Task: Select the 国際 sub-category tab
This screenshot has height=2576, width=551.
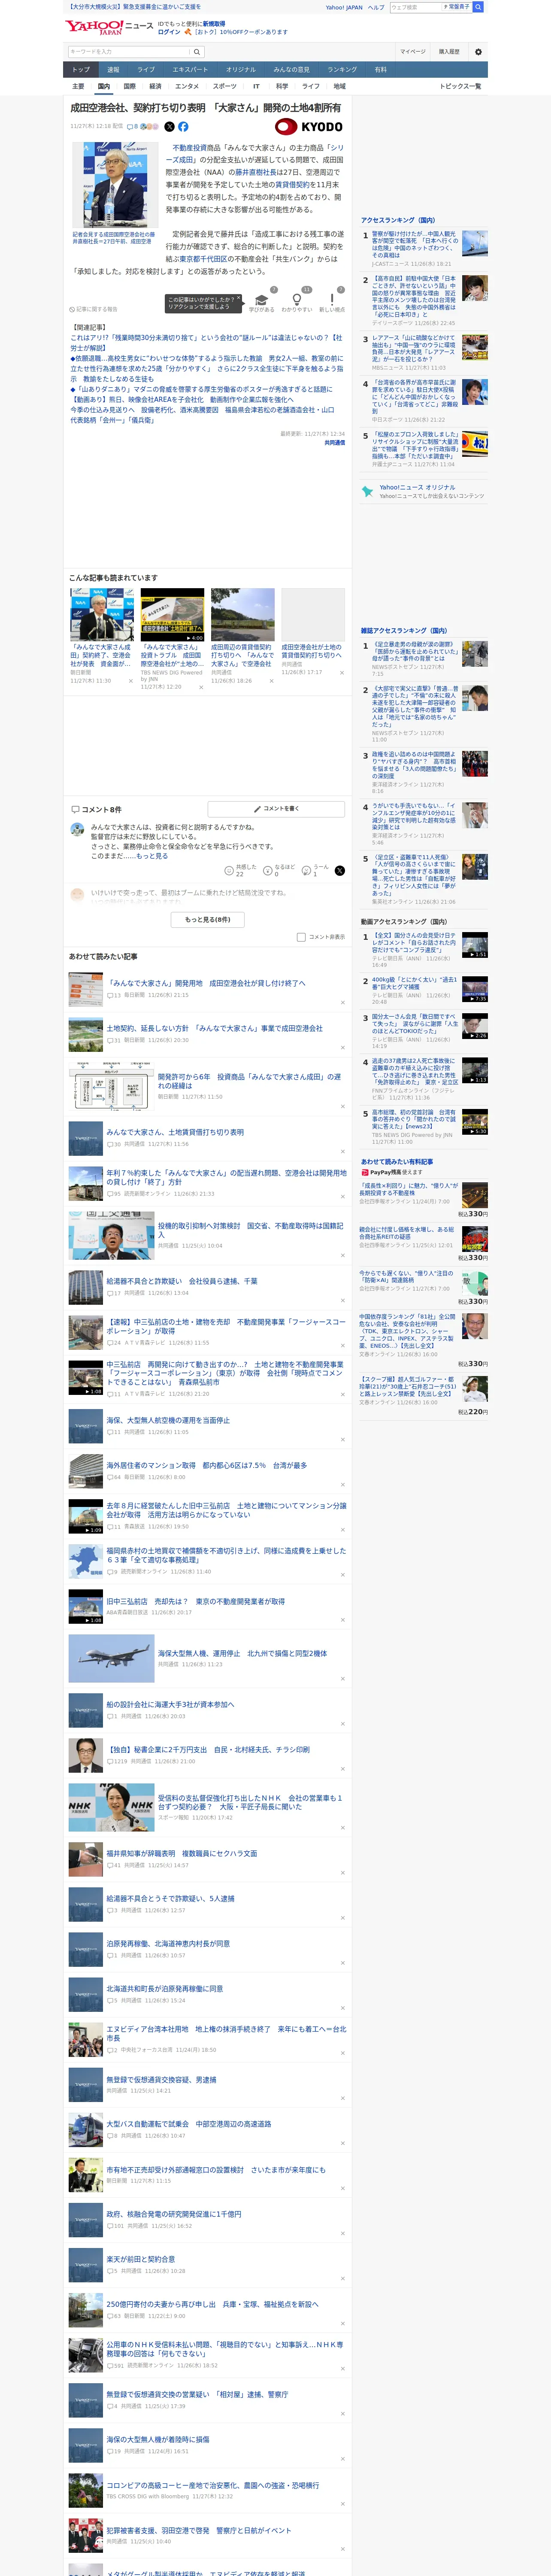Action: (x=129, y=86)
